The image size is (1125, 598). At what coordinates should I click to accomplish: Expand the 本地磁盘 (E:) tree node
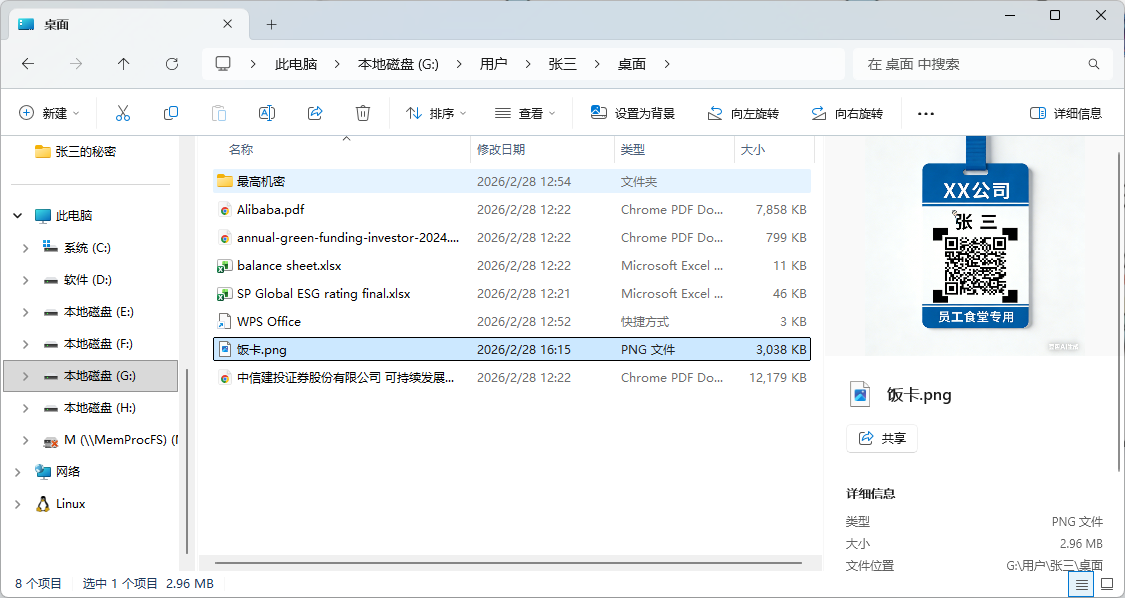[x=25, y=312]
